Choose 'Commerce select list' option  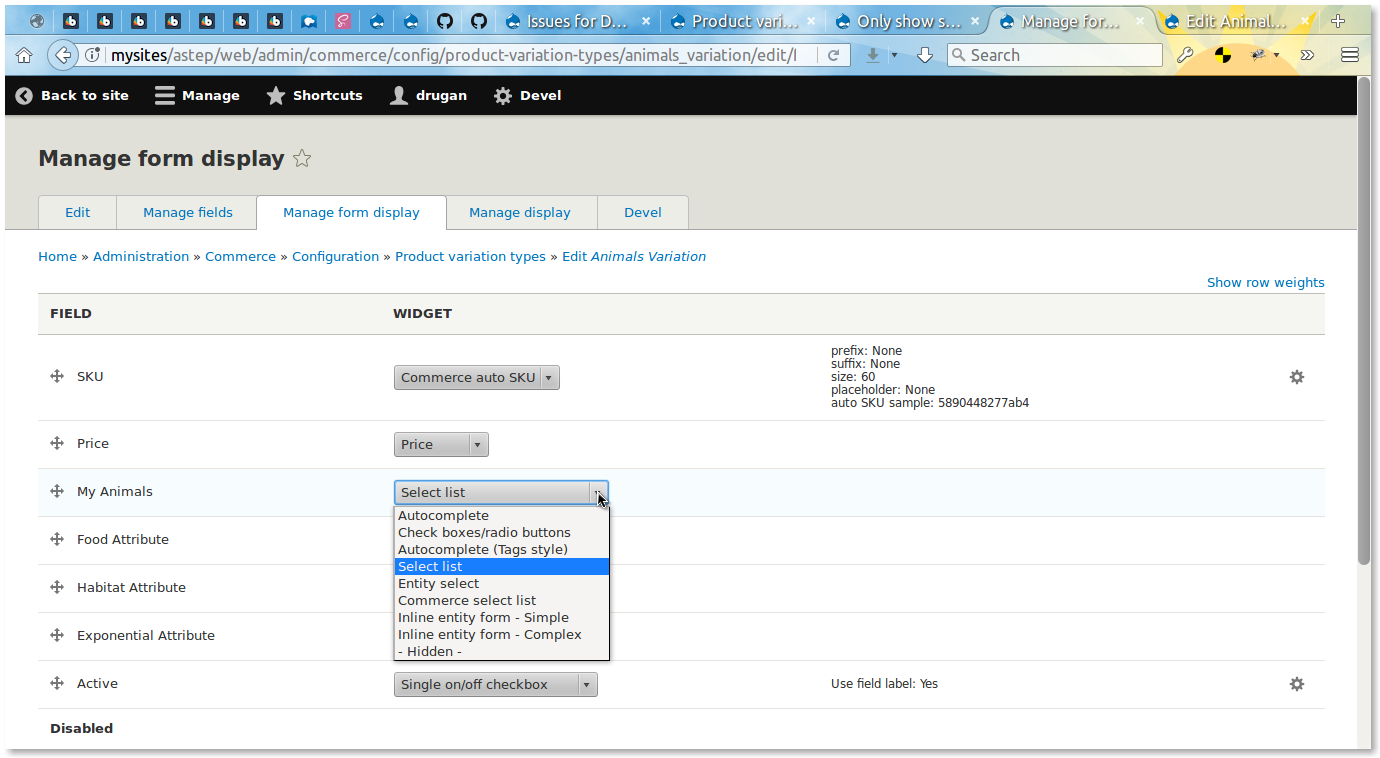[501, 601]
